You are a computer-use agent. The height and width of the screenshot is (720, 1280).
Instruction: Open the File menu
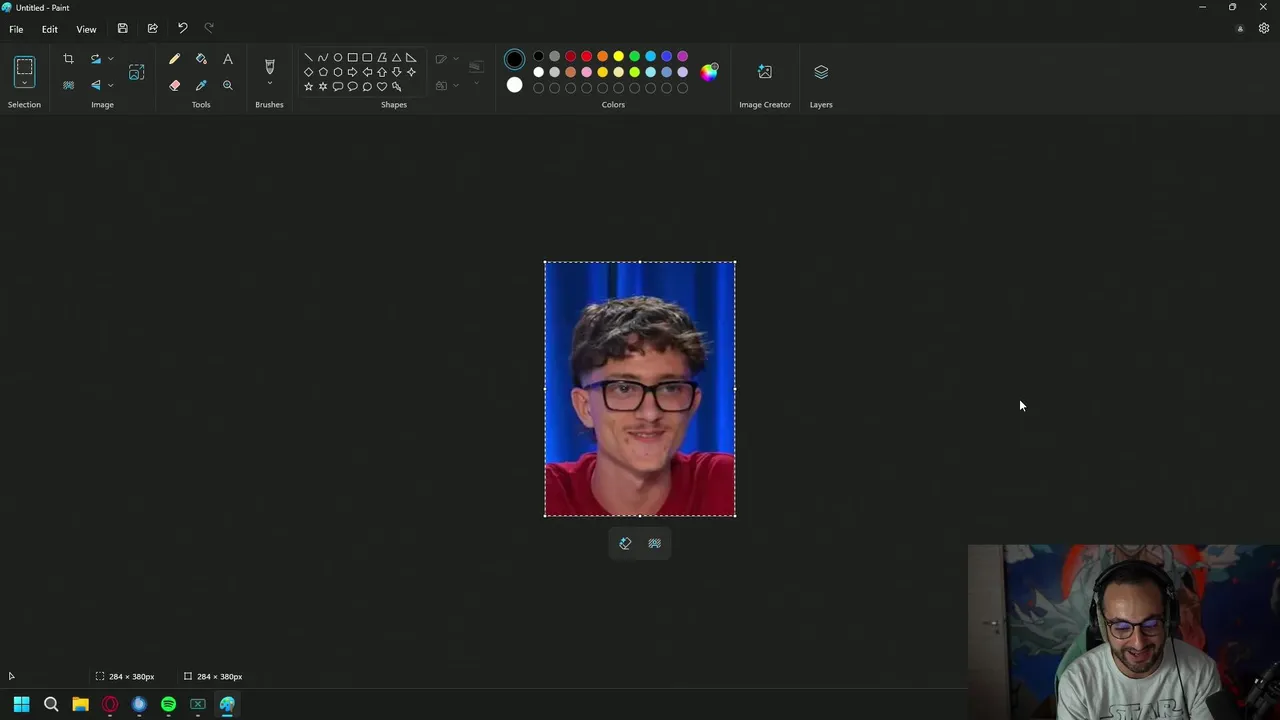(x=16, y=29)
